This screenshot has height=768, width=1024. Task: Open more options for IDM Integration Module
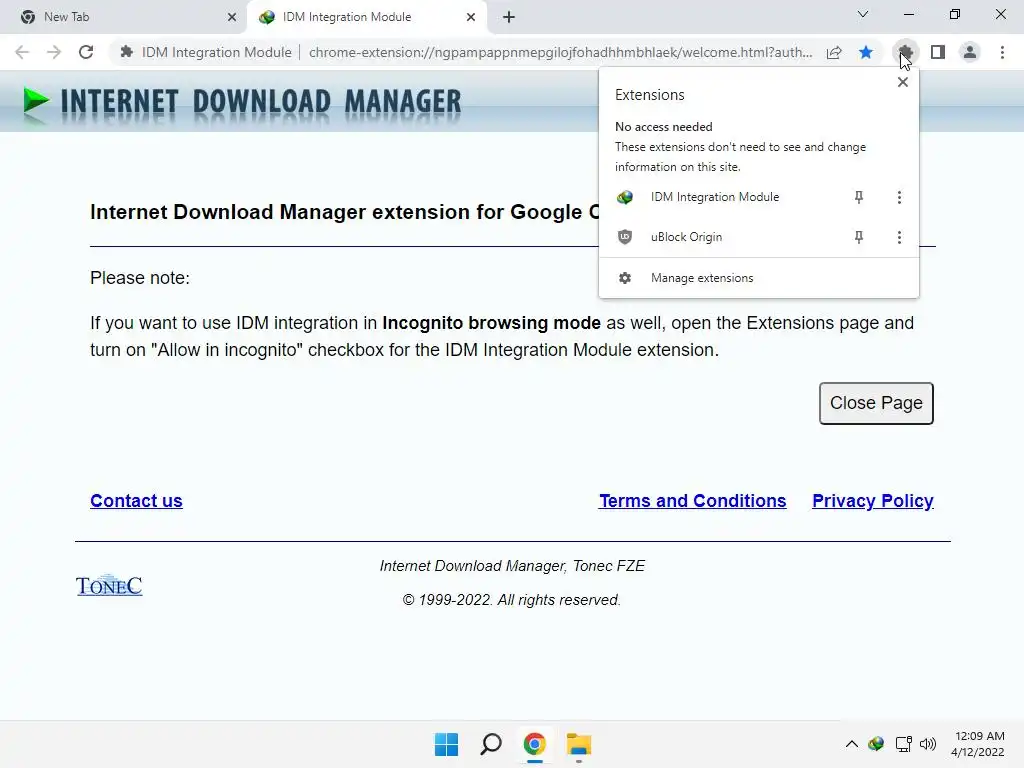point(899,197)
